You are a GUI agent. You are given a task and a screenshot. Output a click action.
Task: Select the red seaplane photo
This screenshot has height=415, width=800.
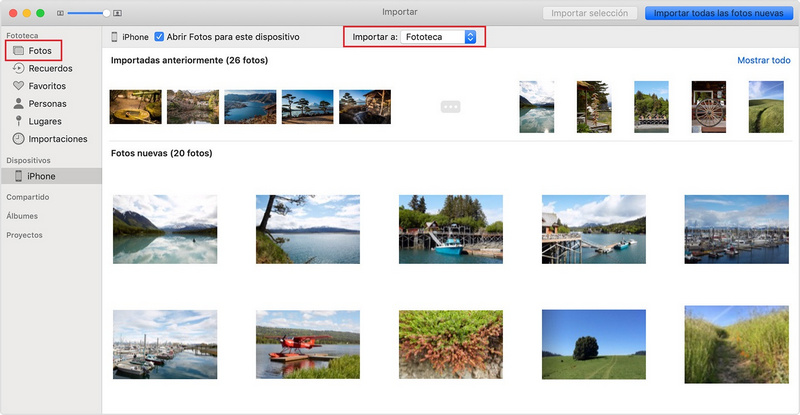308,345
